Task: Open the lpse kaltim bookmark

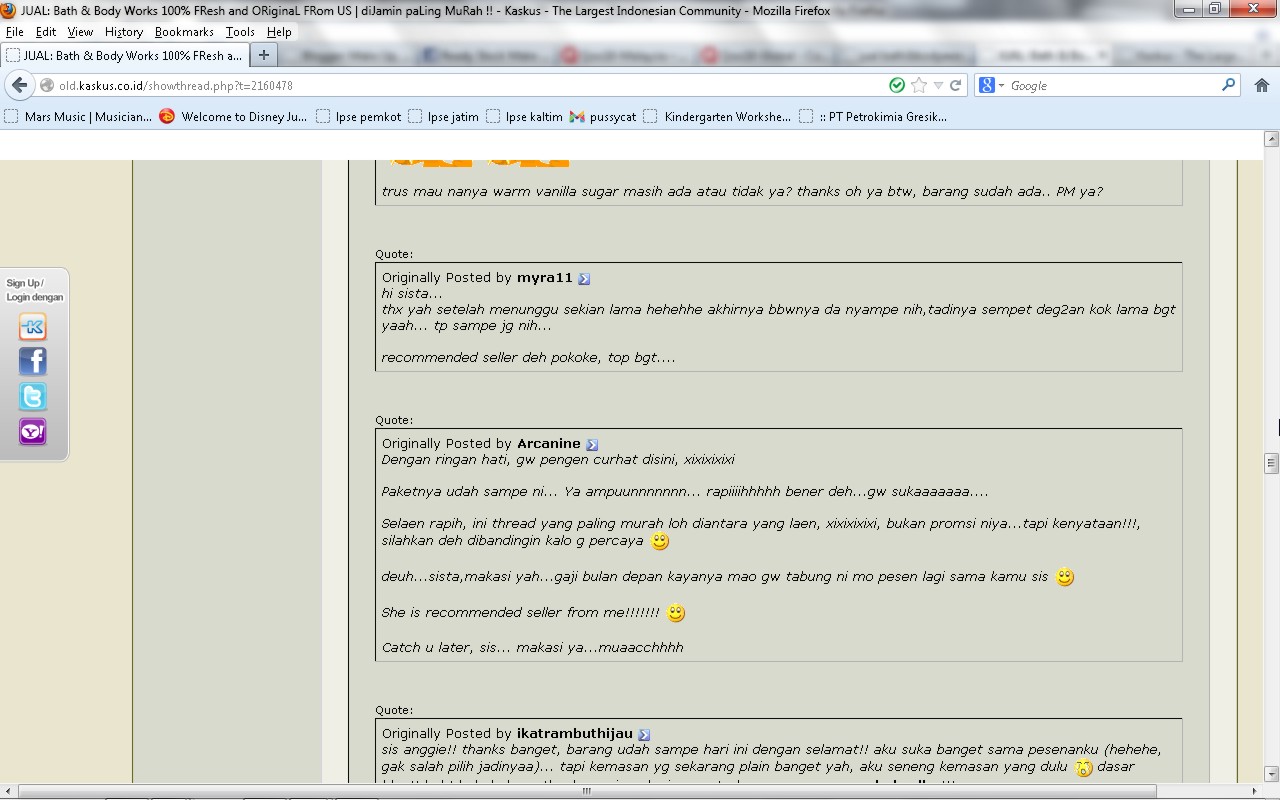Action: point(525,117)
